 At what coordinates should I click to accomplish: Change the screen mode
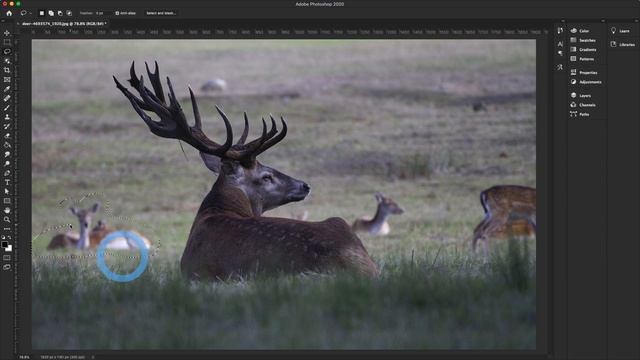click(x=7, y=267)
